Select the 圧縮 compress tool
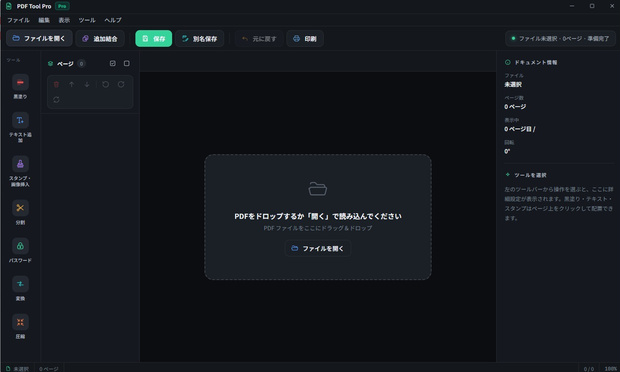Viewport: 620px width, 372px height. click(x=20, y=322)
